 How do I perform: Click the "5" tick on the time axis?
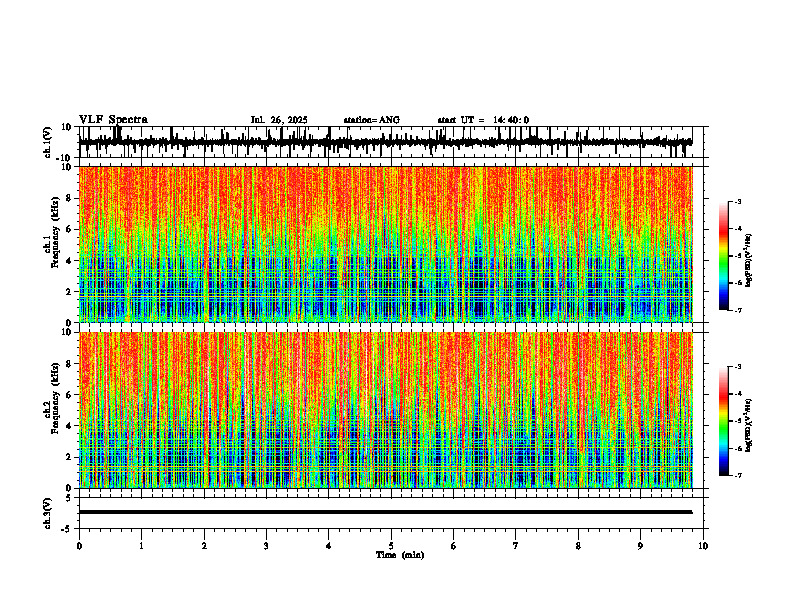[391, 546]
